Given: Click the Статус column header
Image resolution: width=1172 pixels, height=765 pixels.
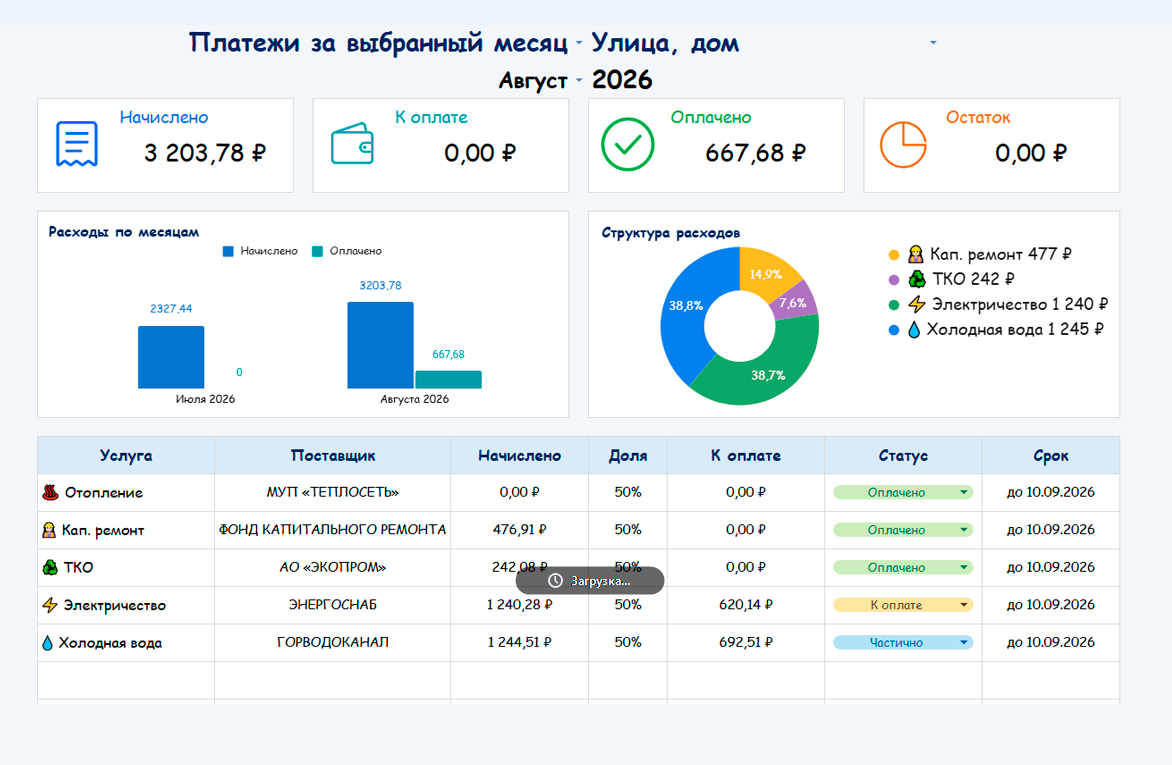Looking at the screenshot, I should click(903, 455).
